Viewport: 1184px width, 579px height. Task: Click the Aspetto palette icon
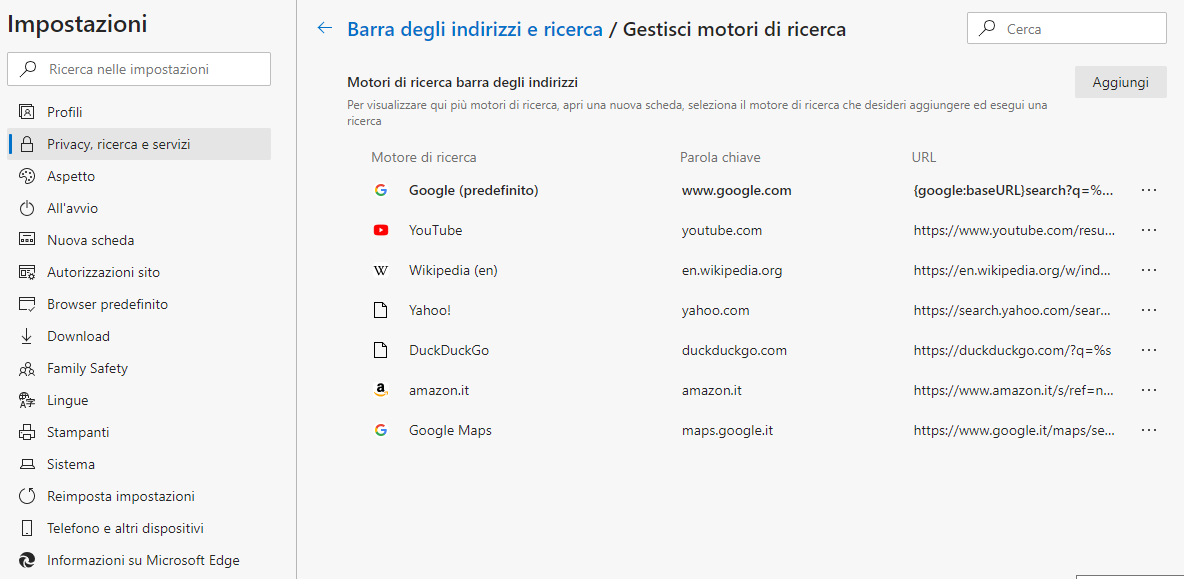[27, 177]
